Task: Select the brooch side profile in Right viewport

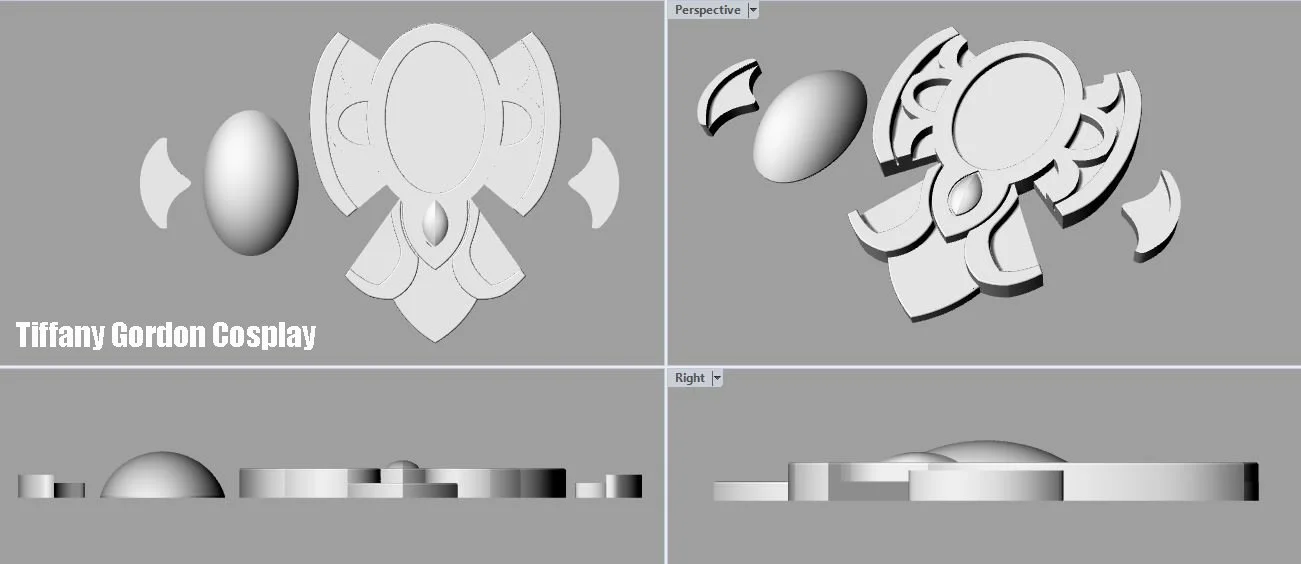Action: (x=985, y=473)
